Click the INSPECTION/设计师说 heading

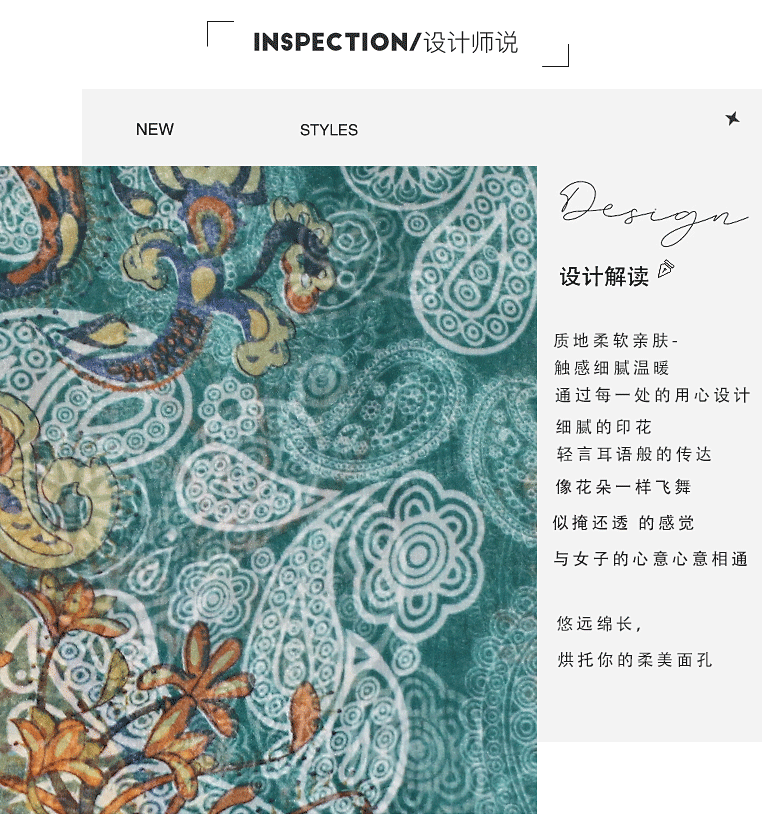tap(385, 42)
